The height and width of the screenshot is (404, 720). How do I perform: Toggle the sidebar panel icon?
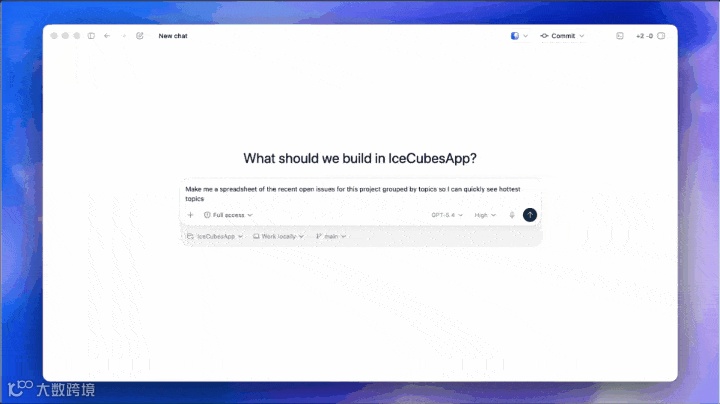(x=91, y=36)
